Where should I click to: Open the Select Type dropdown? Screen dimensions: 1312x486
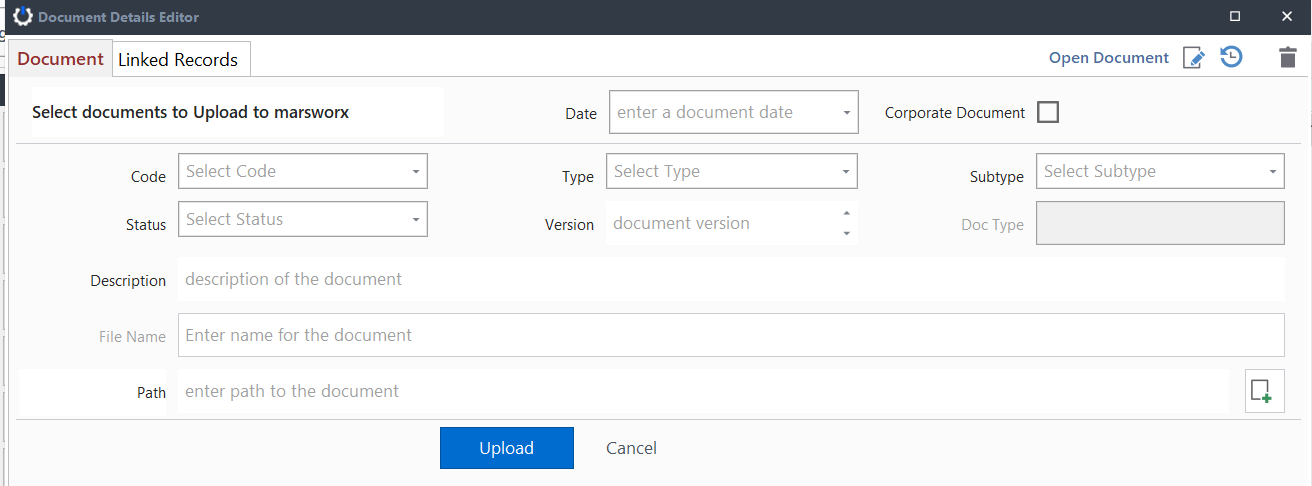pyautogui.click(x=732, y=171)
